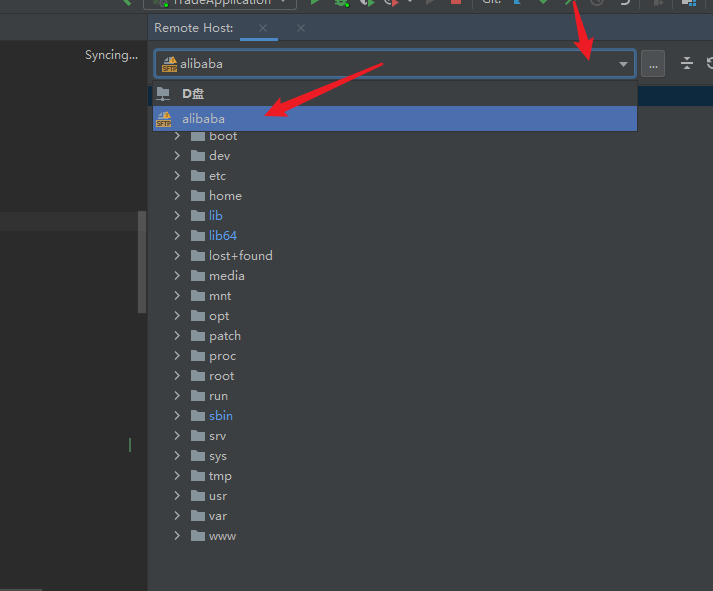The height and width of the screenshot is (591, 713).
Task: Expand the sbin folder chevron
Action: tap(177, 416)
